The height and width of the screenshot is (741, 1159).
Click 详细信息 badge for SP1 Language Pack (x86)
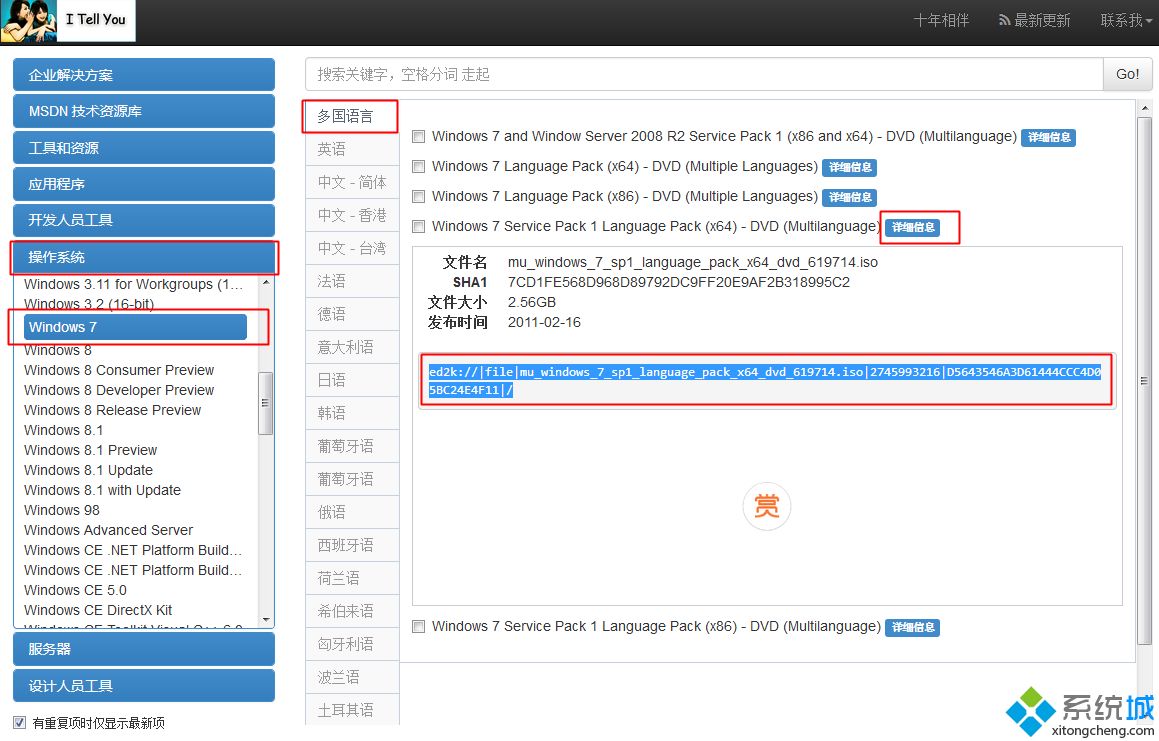[x=912, y=628]
